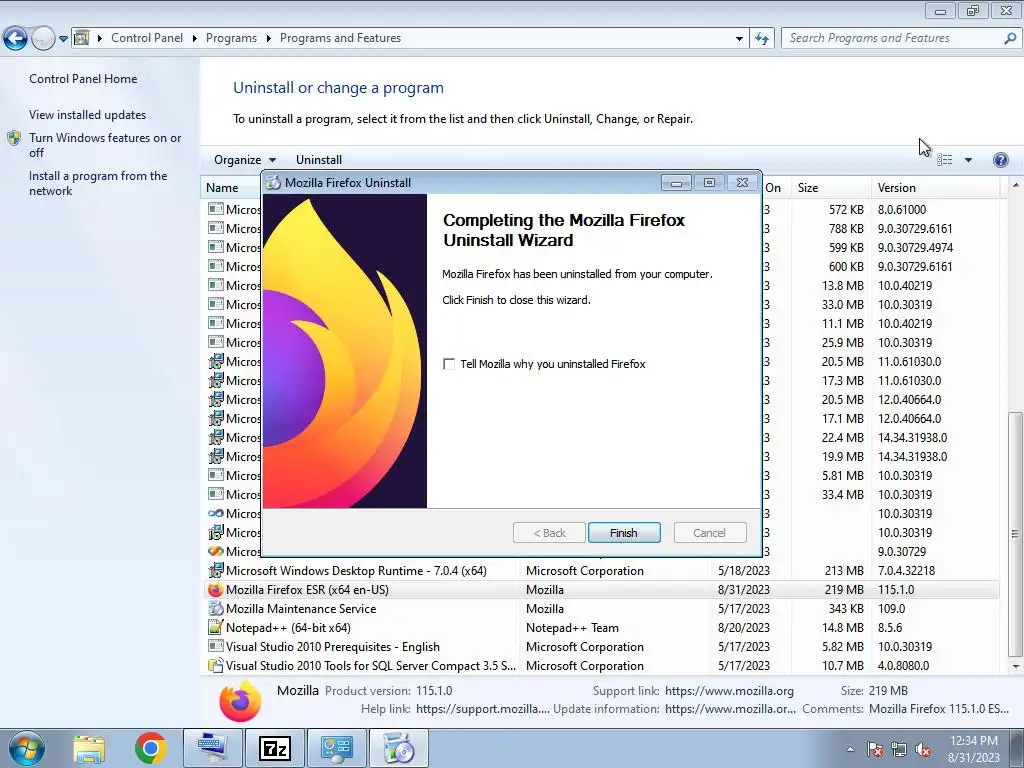
Task: Select Visual Studio 2010 Tools for SQL Server Compact
Action: 601,665
